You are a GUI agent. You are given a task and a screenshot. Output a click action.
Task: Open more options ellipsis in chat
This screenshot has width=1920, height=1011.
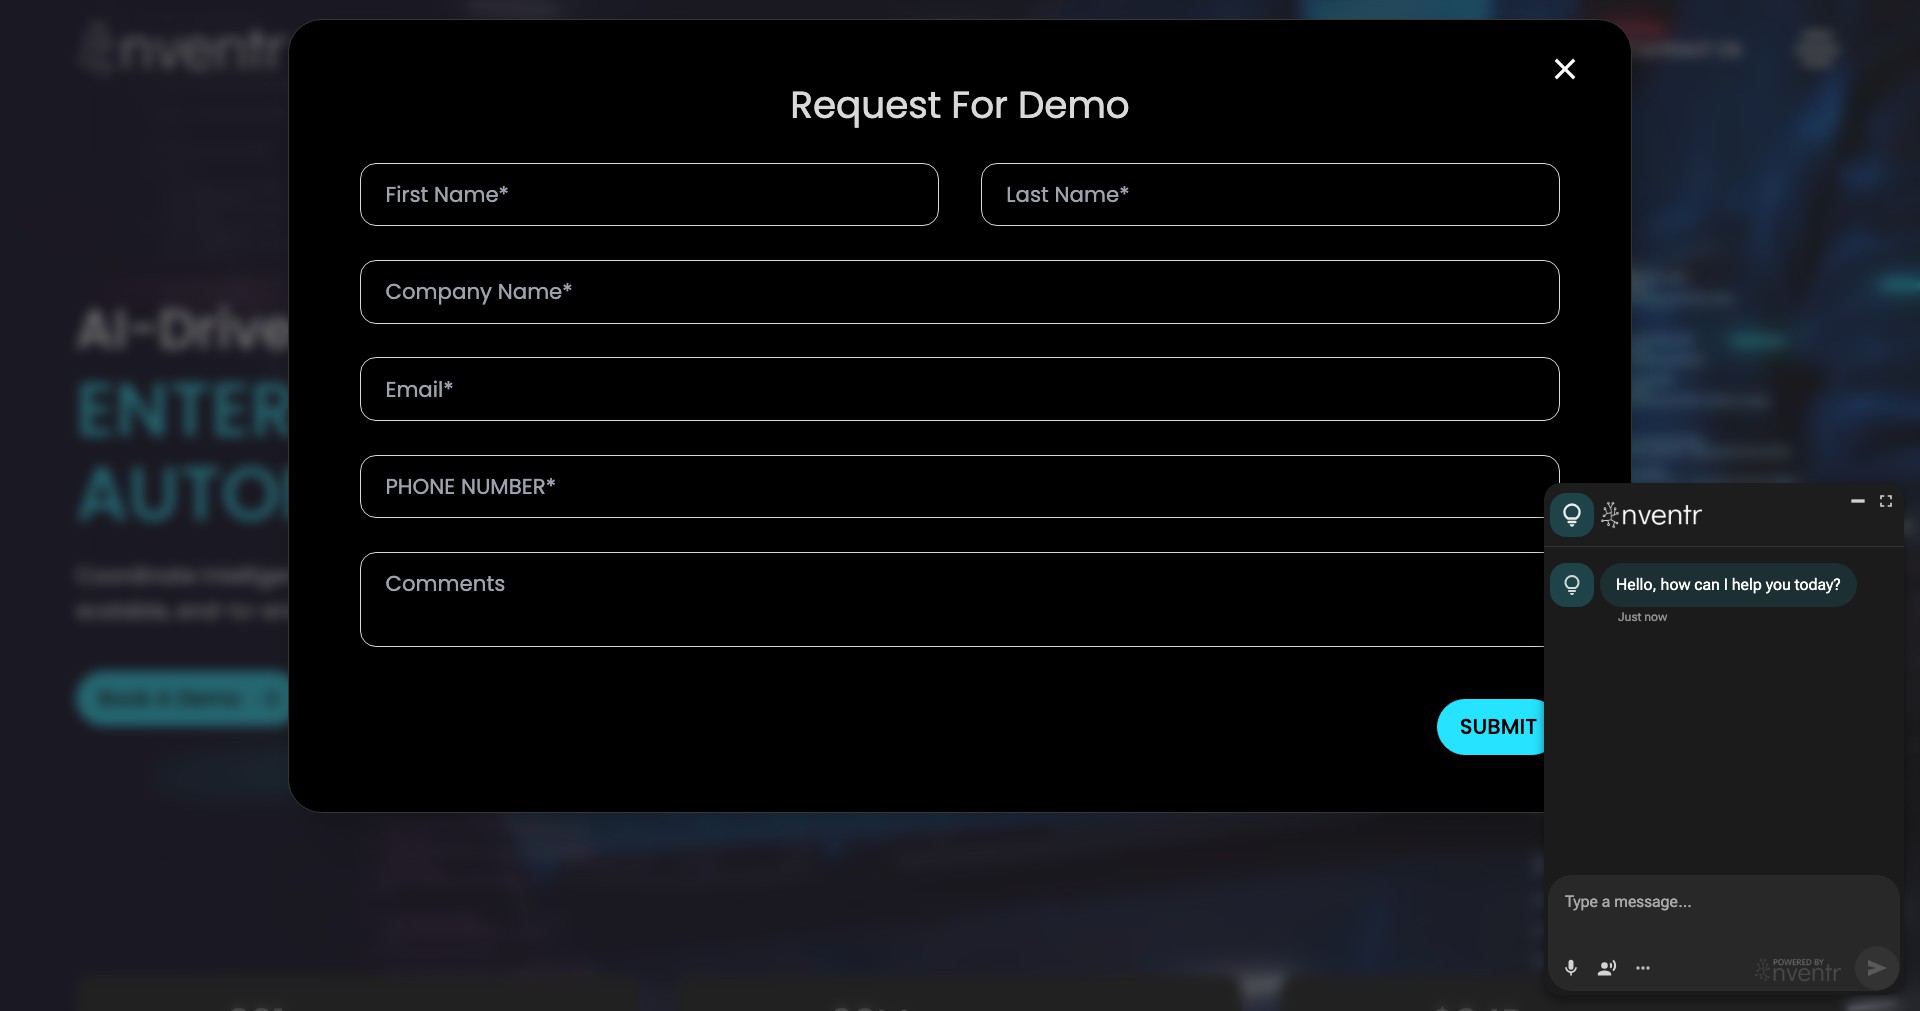pos(1643,968)
